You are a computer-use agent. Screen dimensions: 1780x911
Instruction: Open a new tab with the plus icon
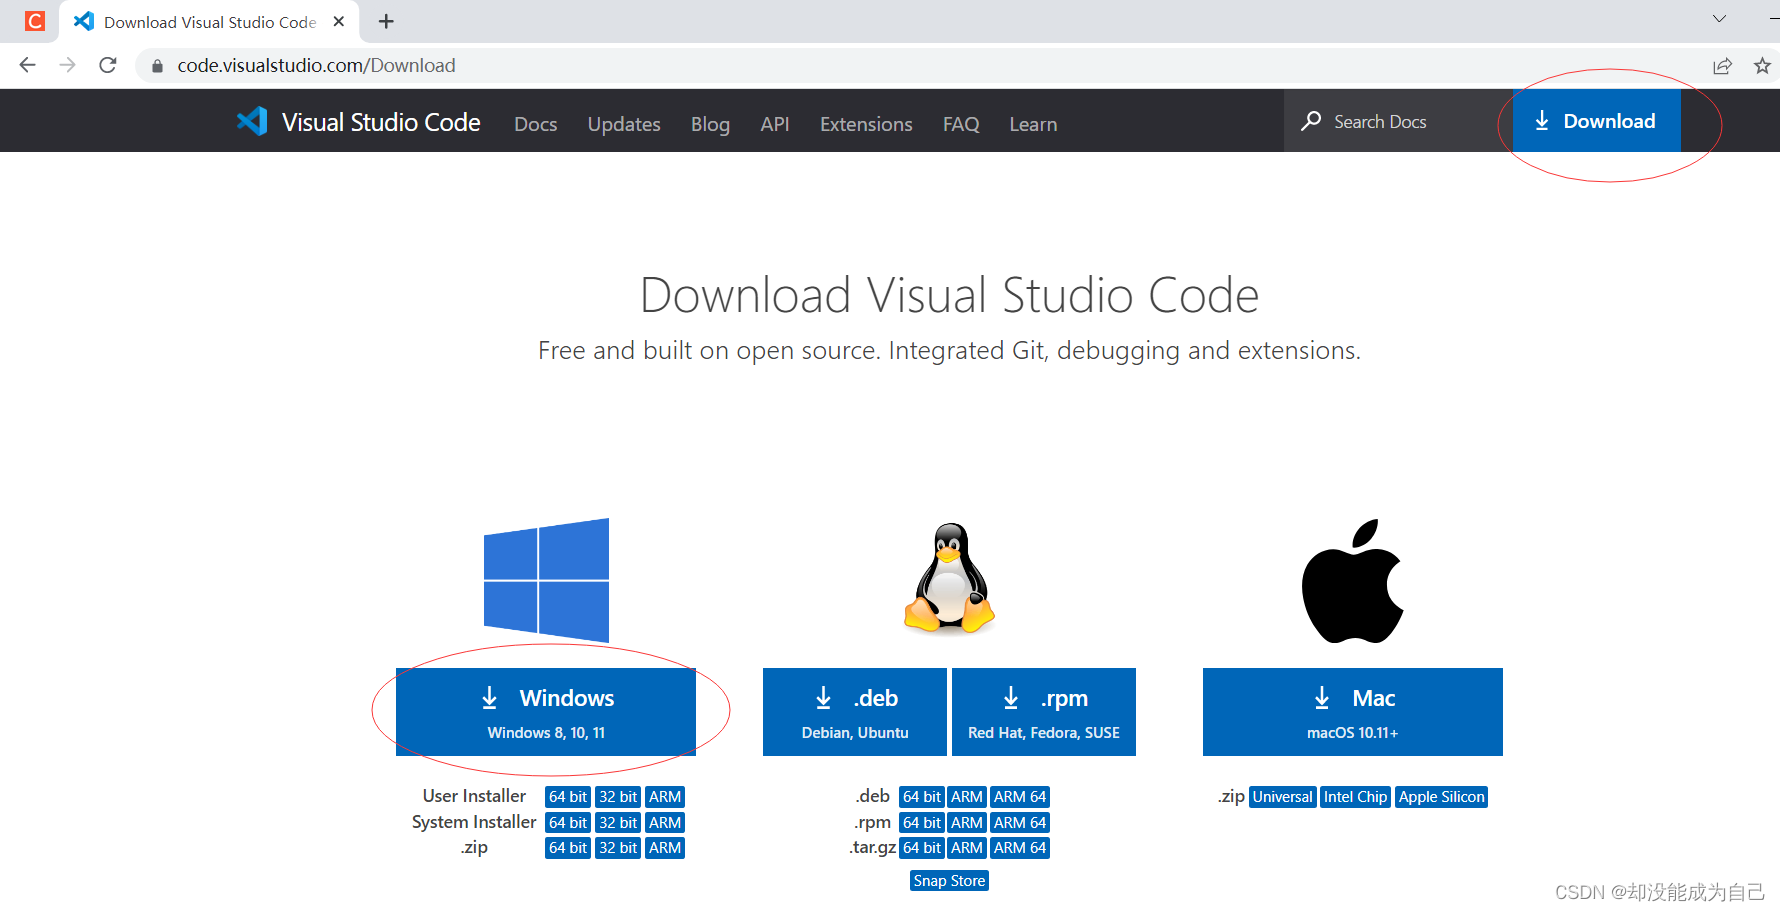(x=386, y=21)
